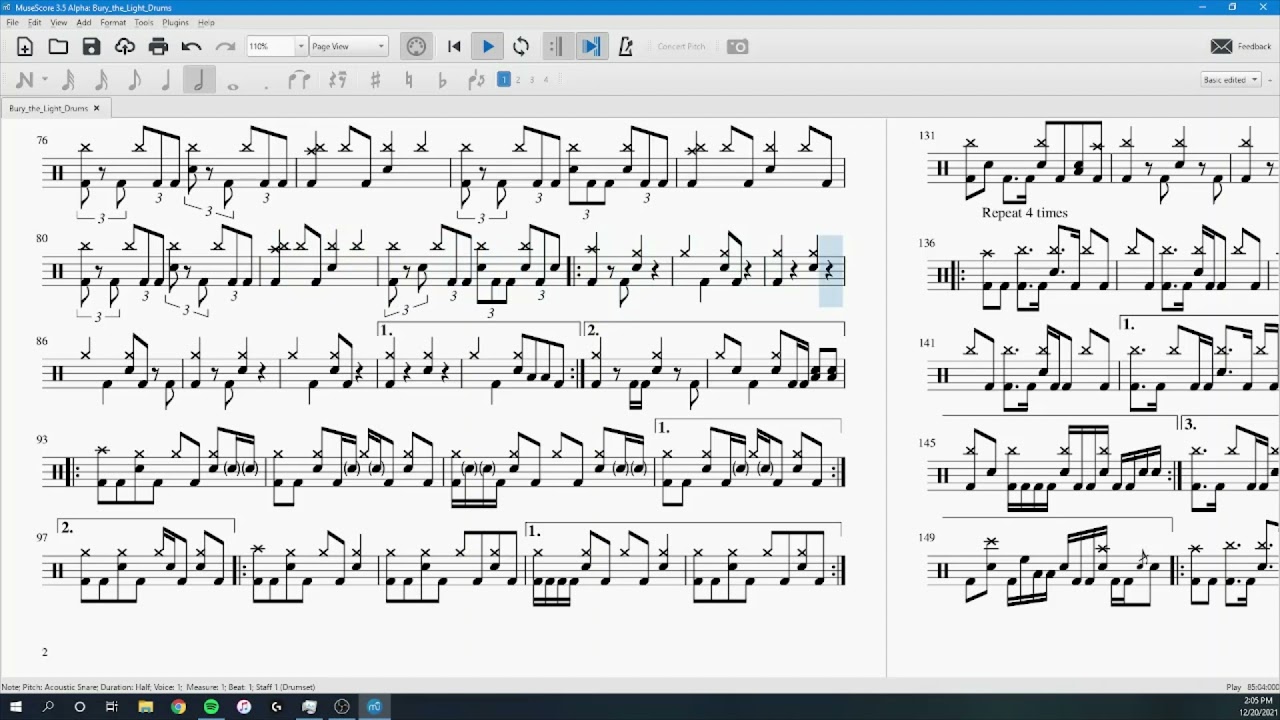Toggle the metronome

[x=626, y=46]
